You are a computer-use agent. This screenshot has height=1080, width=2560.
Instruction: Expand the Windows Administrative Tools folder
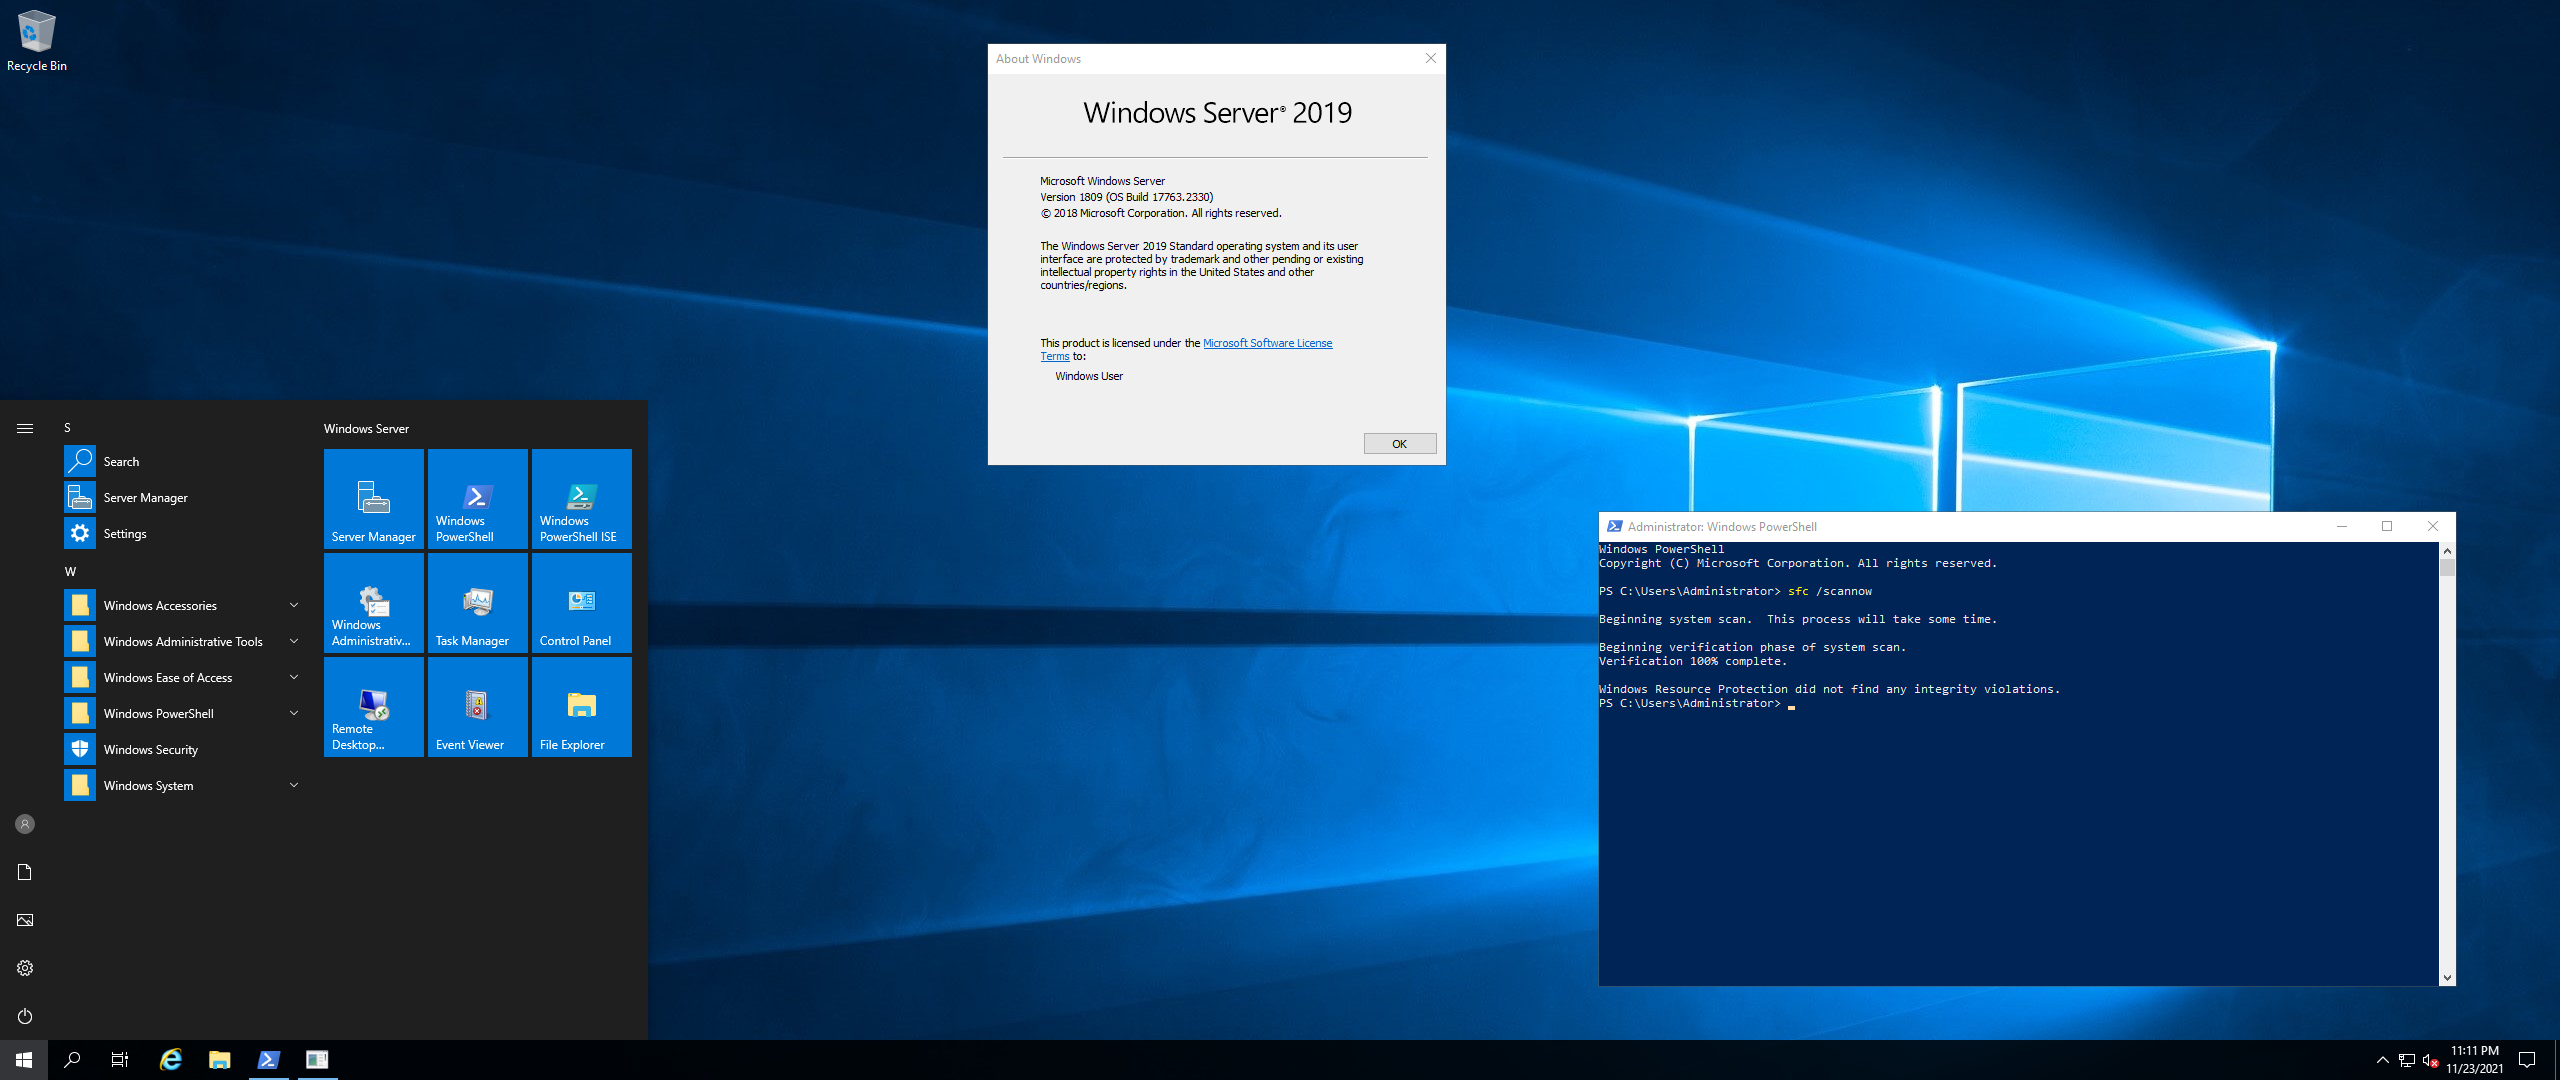coord(184,641)
